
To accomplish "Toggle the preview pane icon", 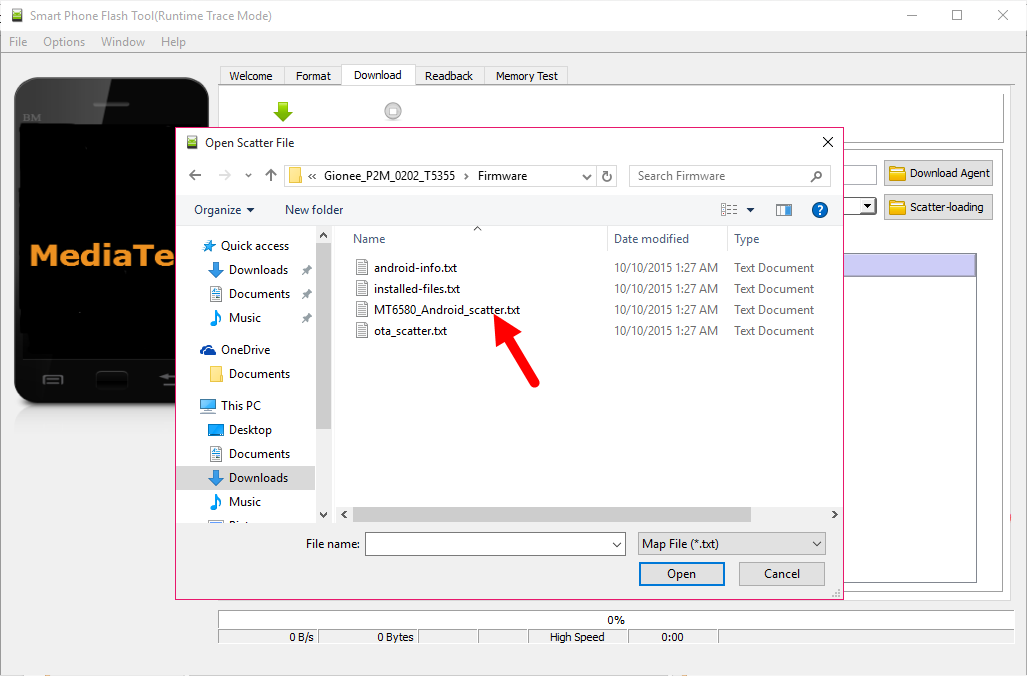I will tap(783, 210).
